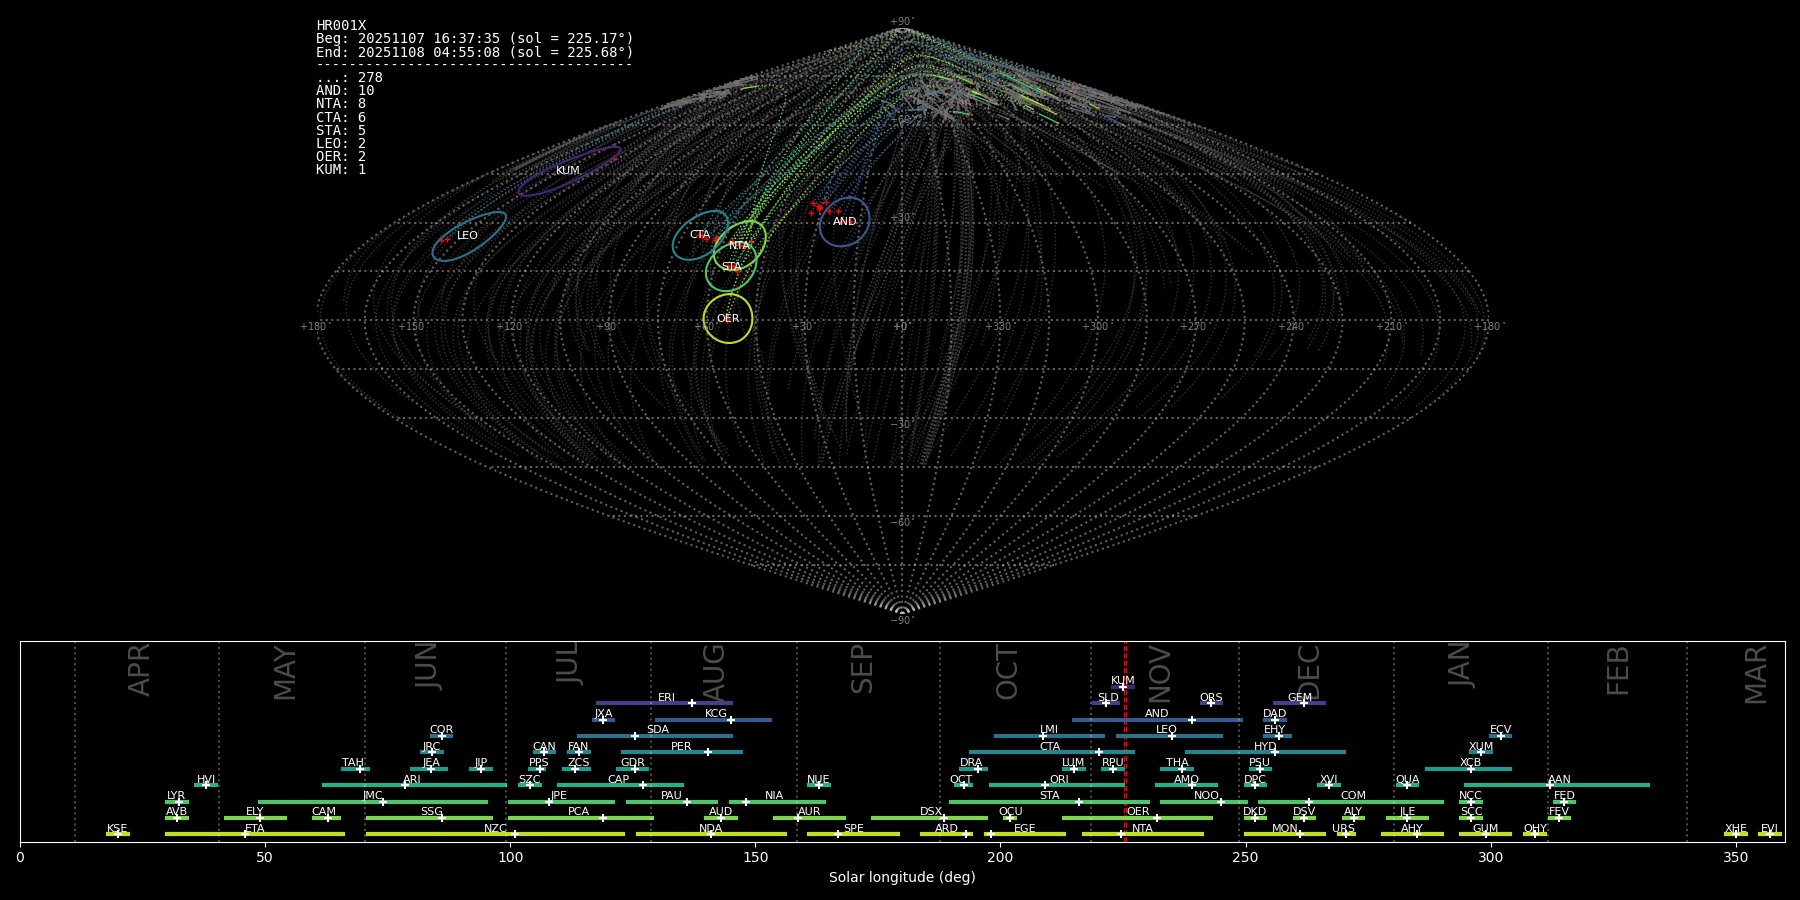
Task: Select the KSE shower marker in timeline
Action: pos(118,834)
